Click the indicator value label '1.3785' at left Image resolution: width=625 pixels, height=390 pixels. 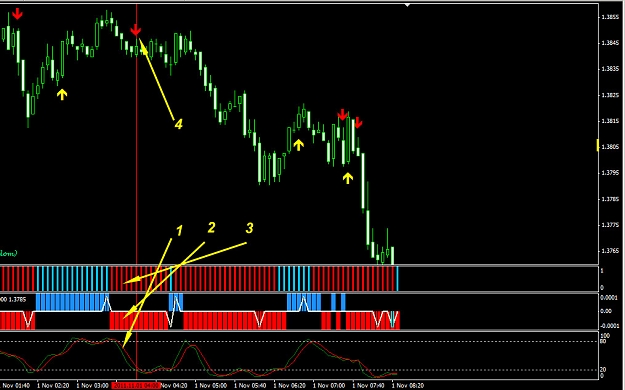click(17, 299)
